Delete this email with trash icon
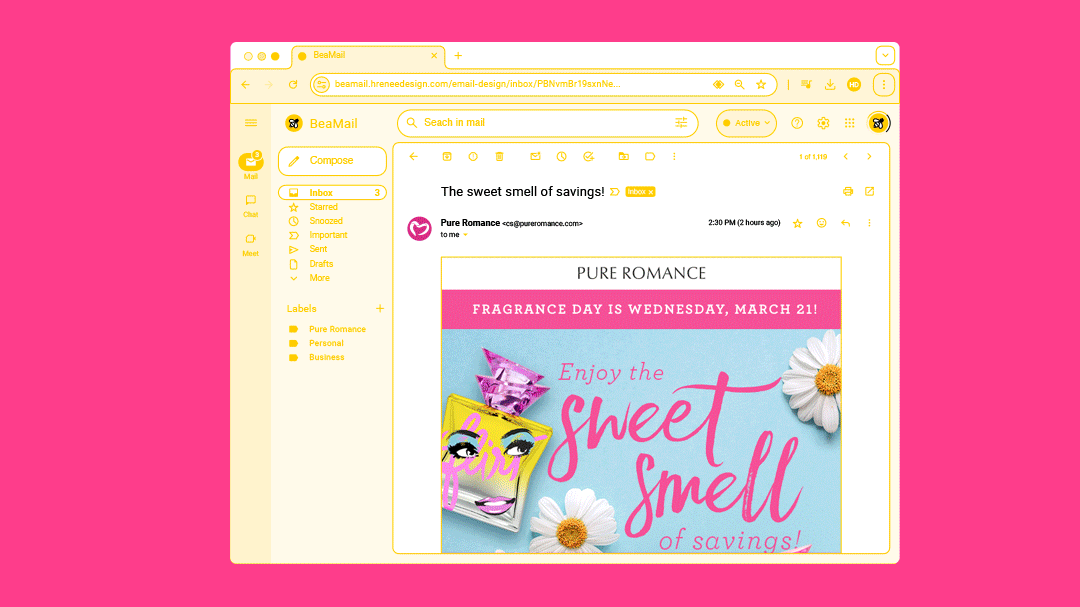Screen dimensions: 1080x607 [x=499, y=156]
